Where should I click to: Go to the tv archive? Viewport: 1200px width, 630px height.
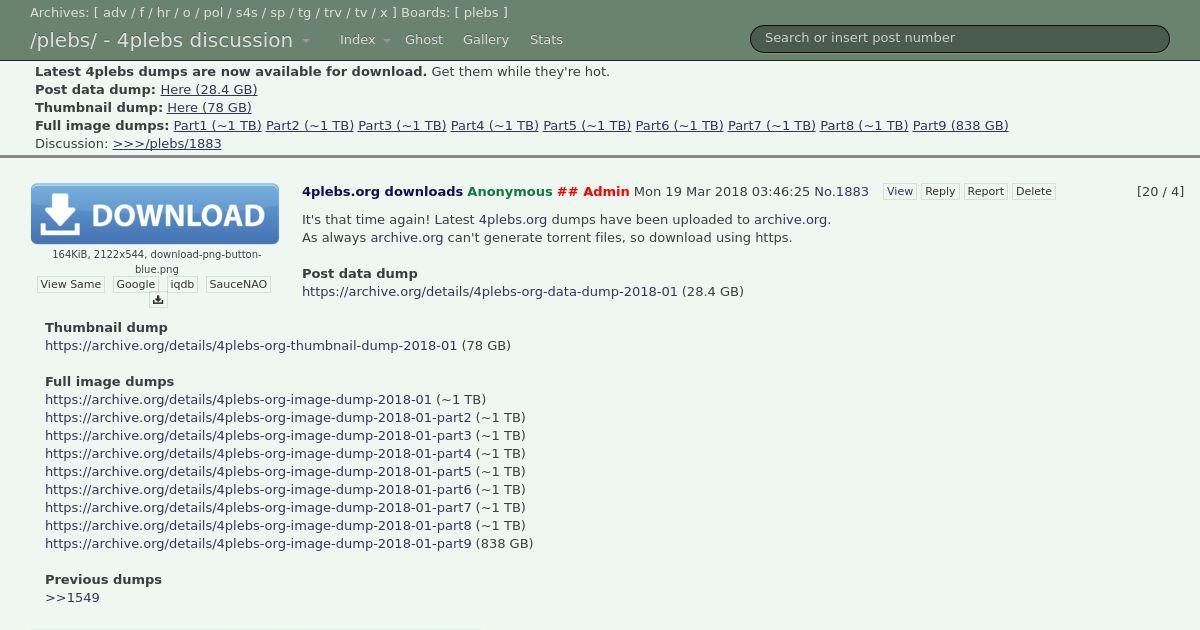click(361, 13)
